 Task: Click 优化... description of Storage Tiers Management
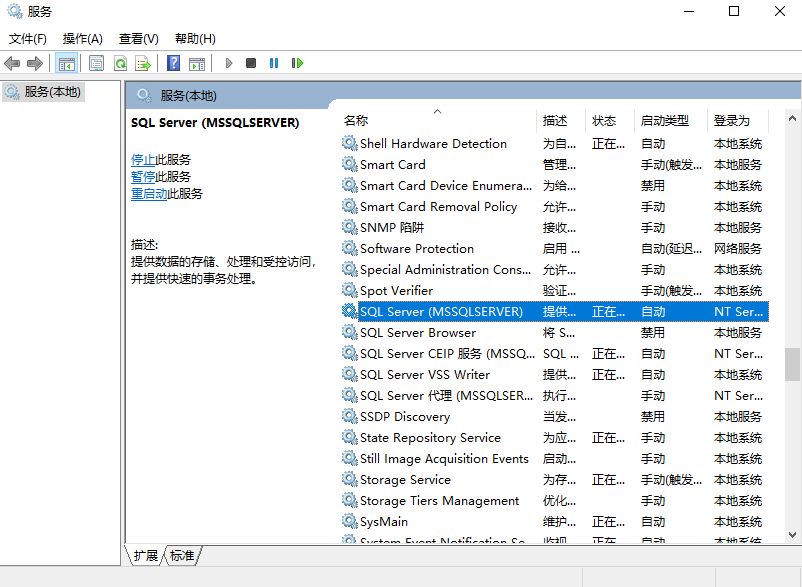tap(559, 501)
